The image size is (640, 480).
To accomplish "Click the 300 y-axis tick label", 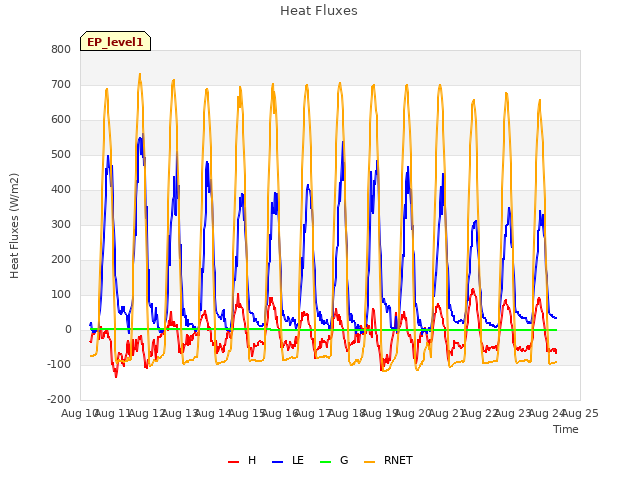I will 61,224.
